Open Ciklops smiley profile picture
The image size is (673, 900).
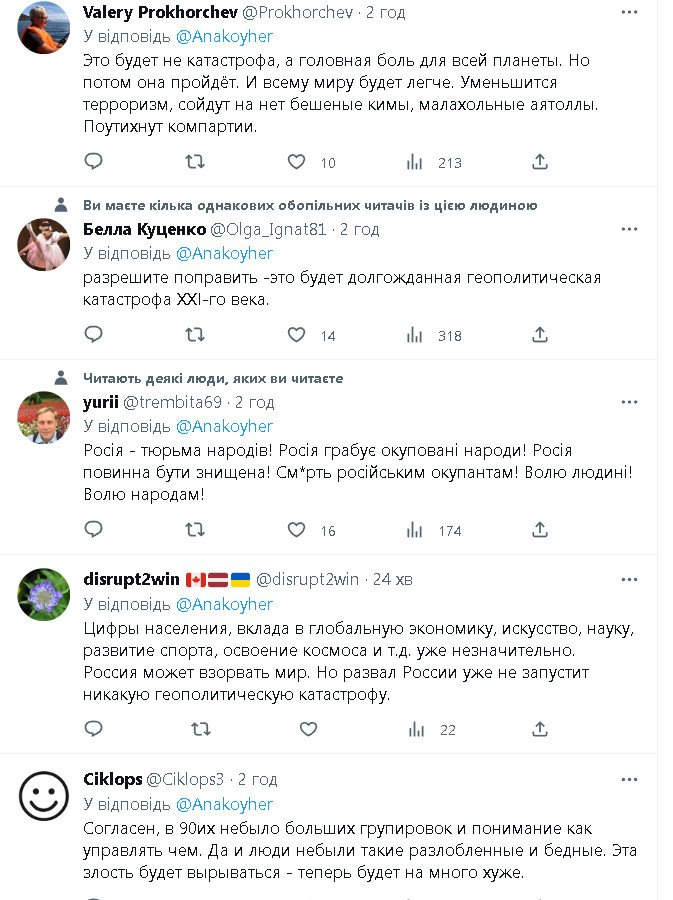(x=44, y=795)
